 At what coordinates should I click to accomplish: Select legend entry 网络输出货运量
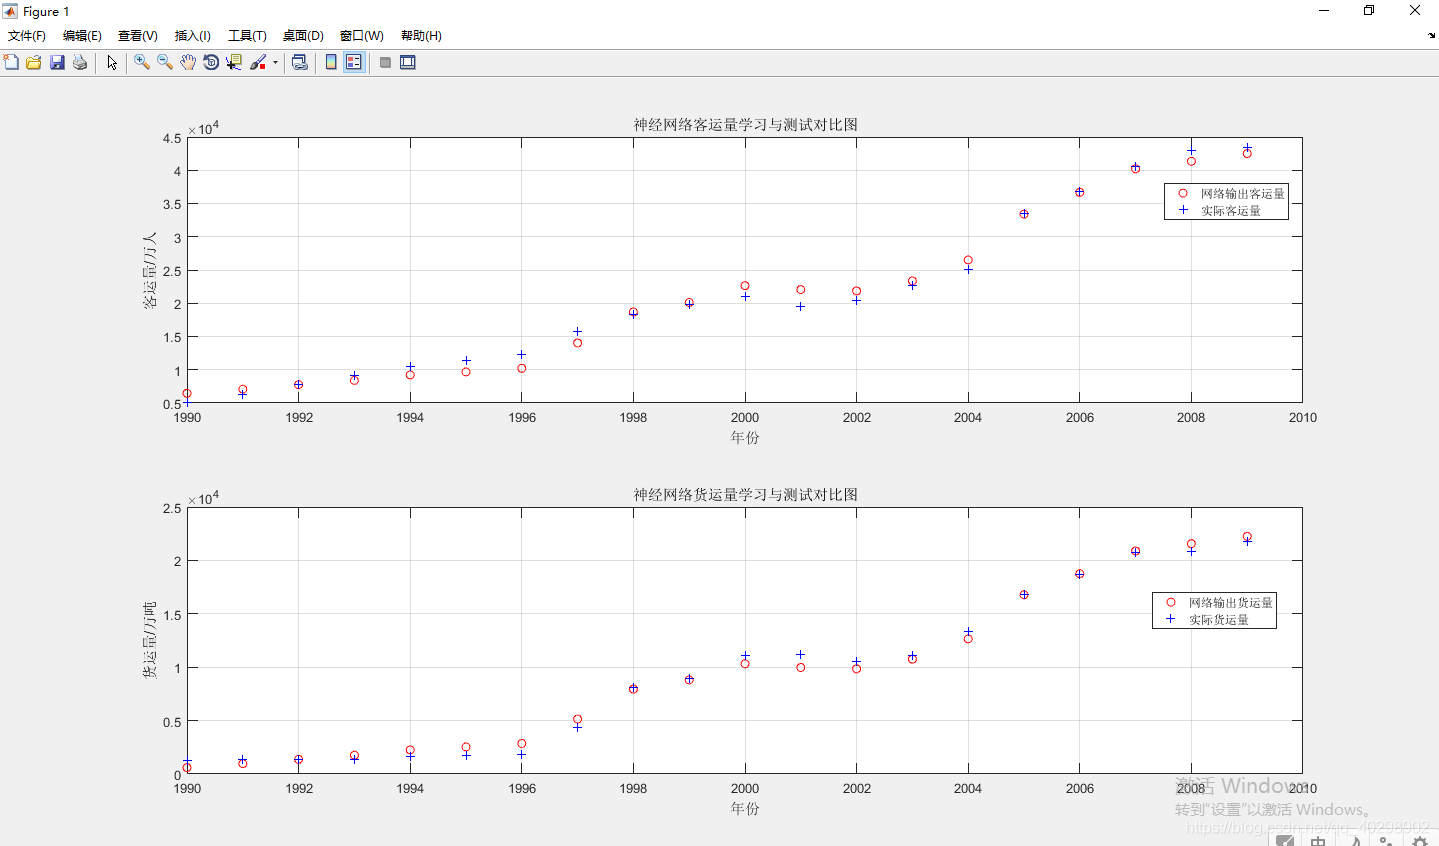[x=1230, y=603]
